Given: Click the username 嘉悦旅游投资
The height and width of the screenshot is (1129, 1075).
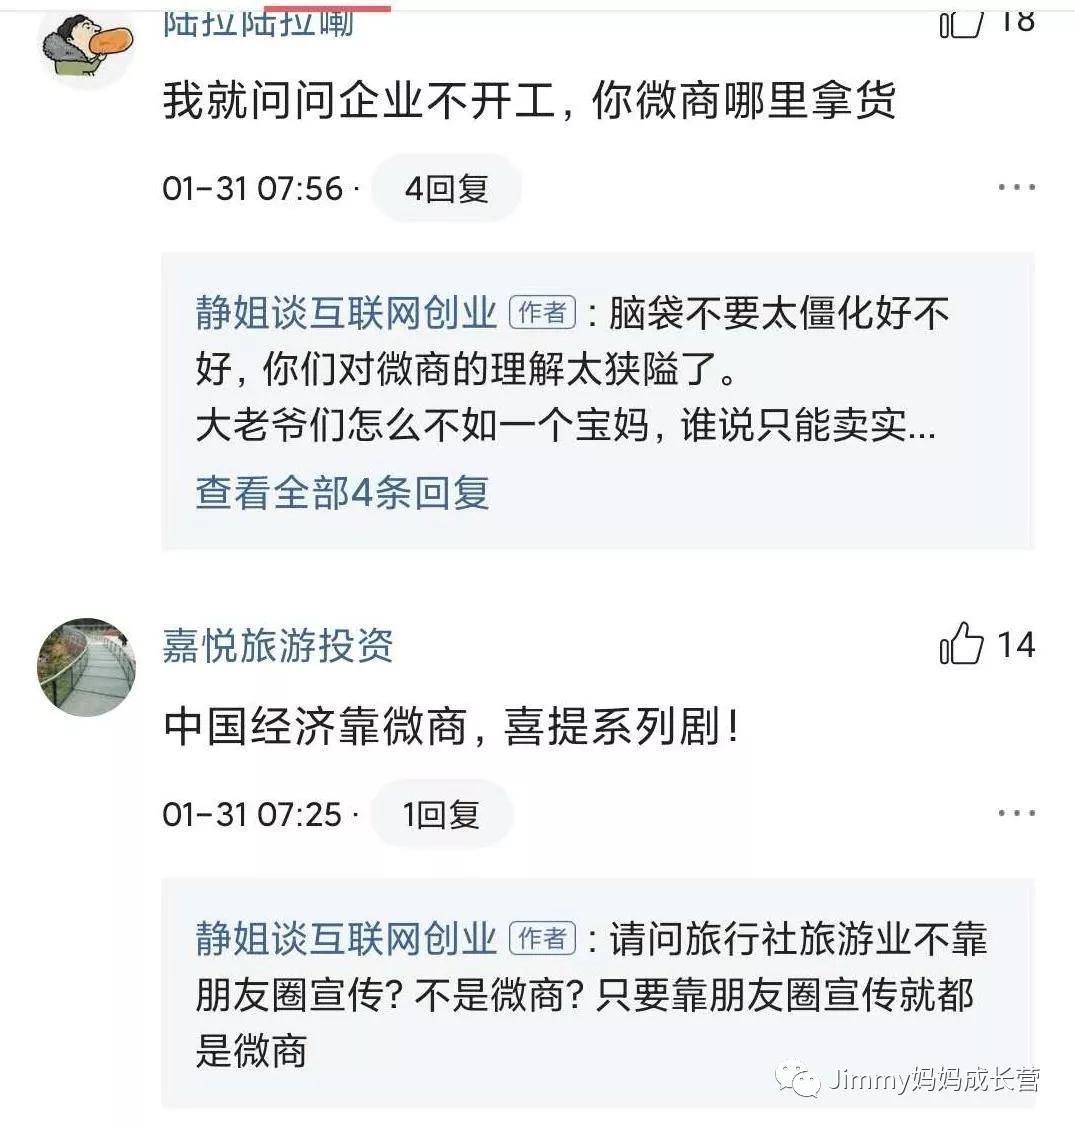Looking at the screenshot, I should 277,646.
